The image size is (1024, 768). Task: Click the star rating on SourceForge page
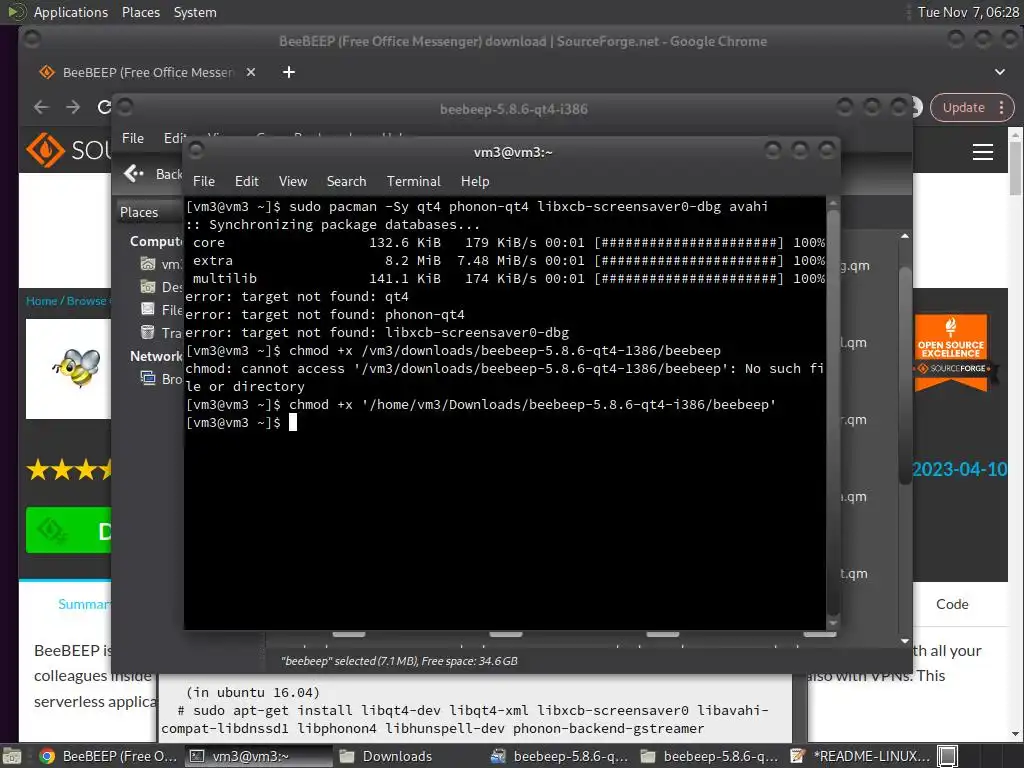coord(69,470)
